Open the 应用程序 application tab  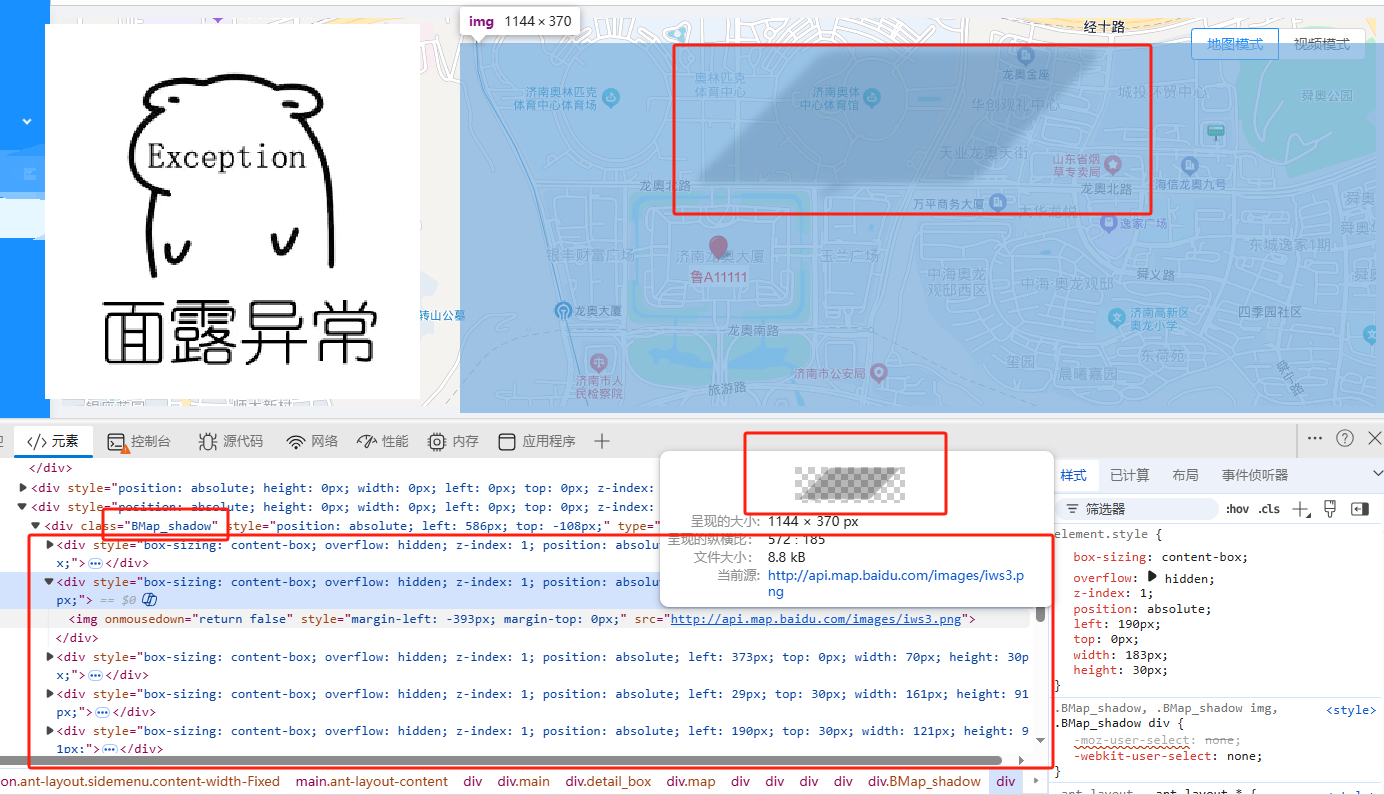pos(537,441)
